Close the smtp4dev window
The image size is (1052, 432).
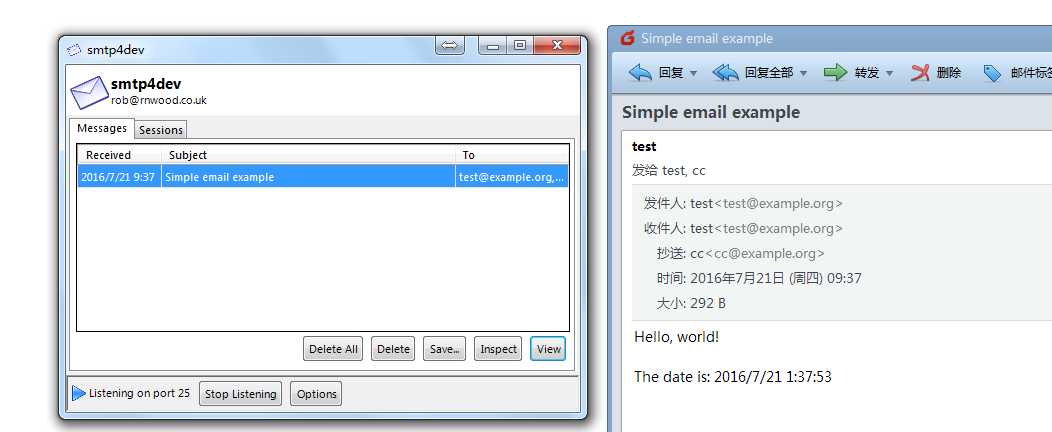point(557,46)
